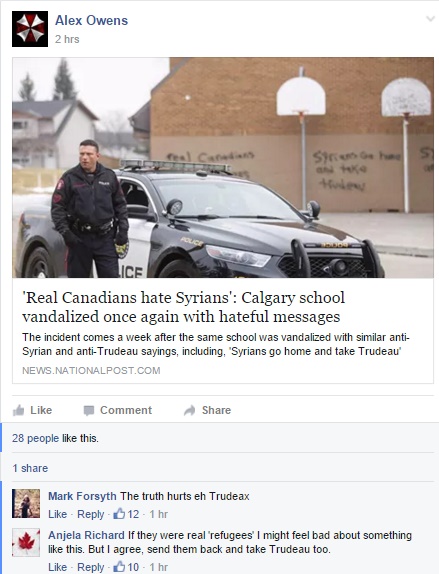Image resolution: width=439 pixels, height=574 pixels.
Task: View the 10 likes on Anjela's comment
Action: pos(126,567)
